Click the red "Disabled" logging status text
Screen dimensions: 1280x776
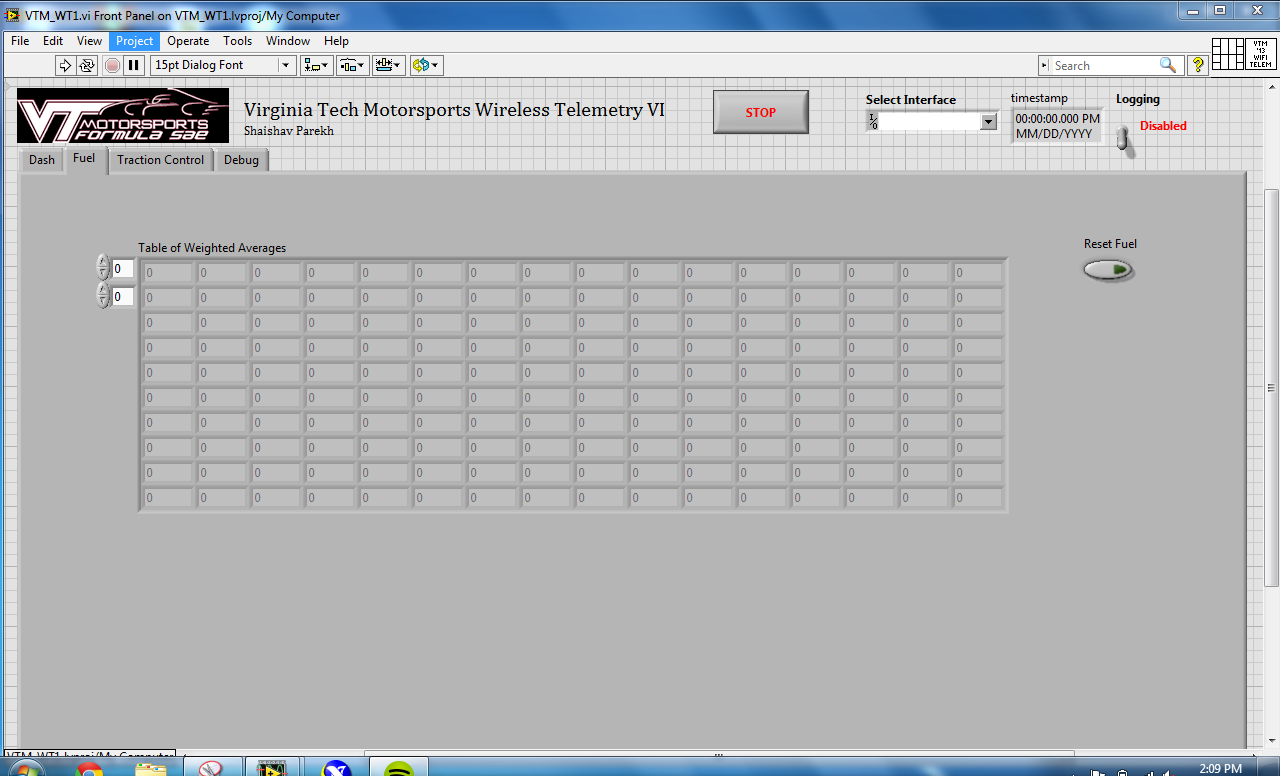(1163, 126)
